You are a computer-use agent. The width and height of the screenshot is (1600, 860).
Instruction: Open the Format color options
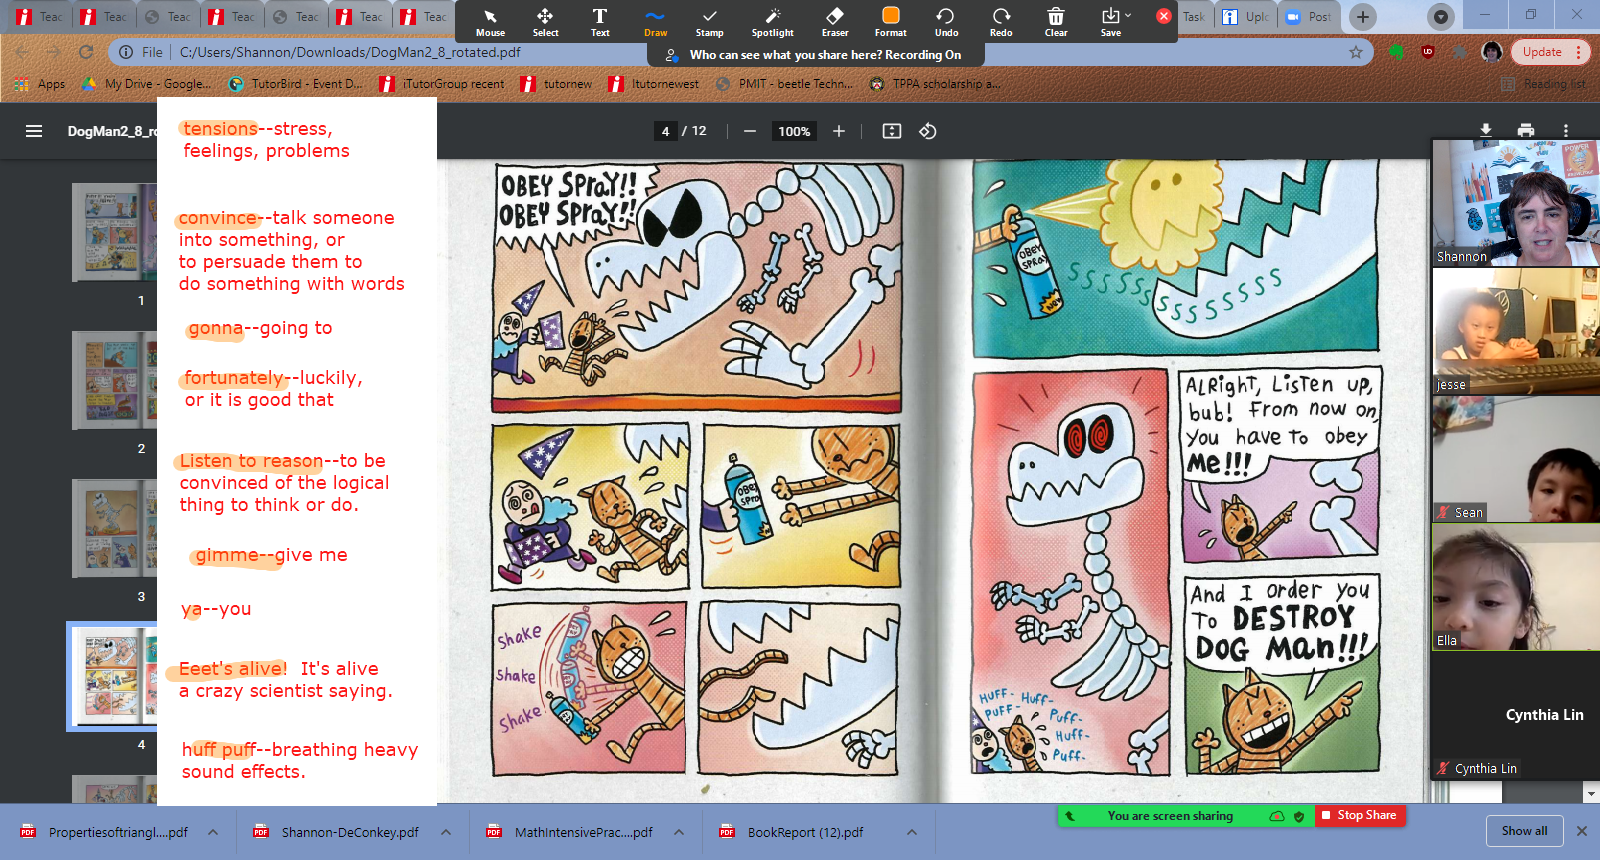click(890, 21)
